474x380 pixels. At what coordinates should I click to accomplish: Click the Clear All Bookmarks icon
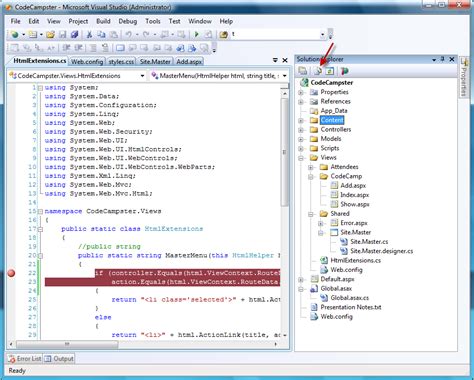[x=204, y=48]
